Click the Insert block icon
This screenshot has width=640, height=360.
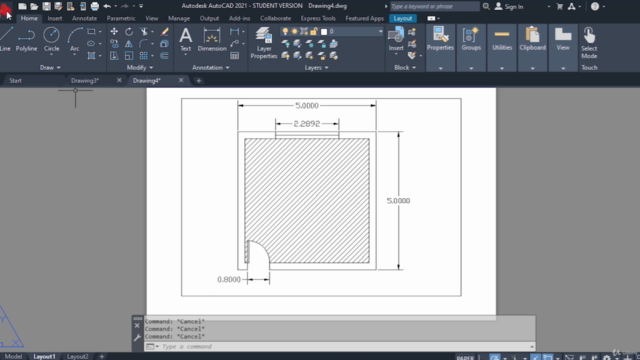[x=396, y=39]
